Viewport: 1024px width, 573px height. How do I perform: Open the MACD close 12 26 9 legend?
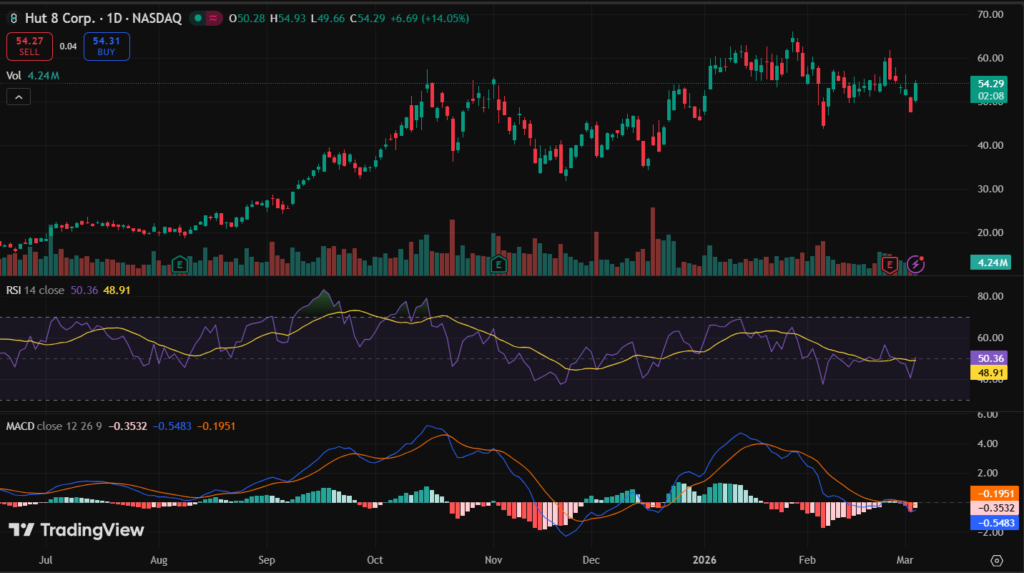pyautogui.click(x=58, y=427)
